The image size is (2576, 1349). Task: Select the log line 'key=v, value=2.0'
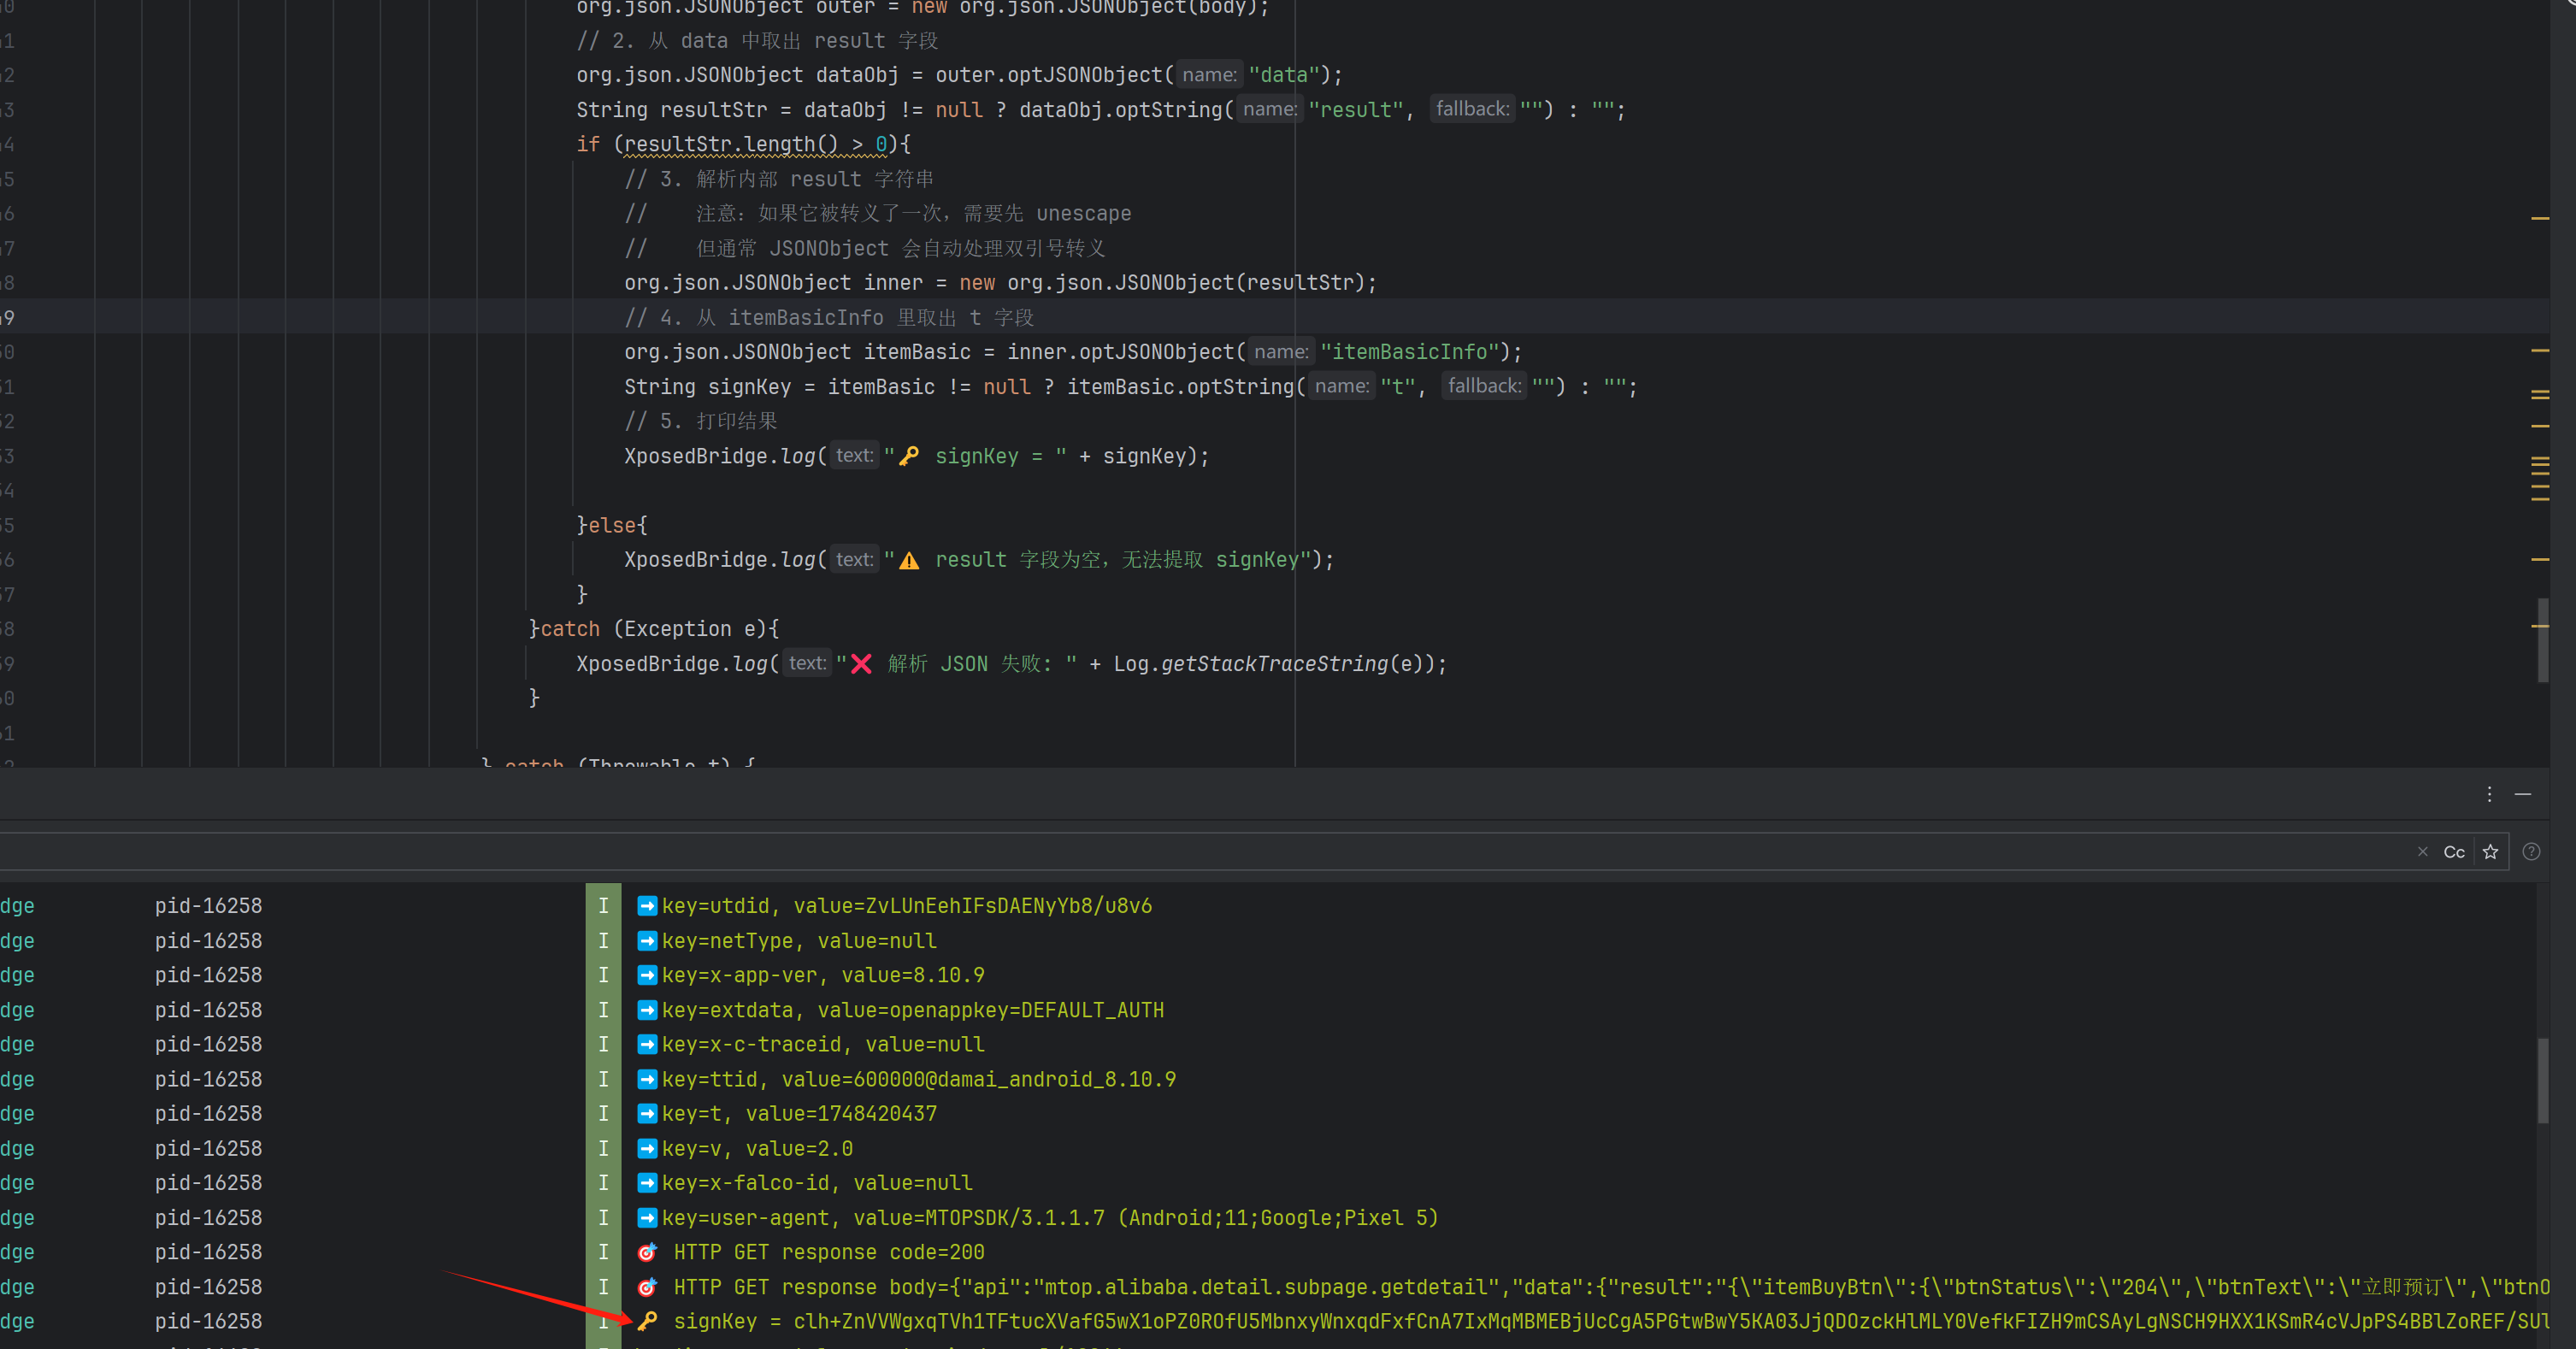(757, 1148)
